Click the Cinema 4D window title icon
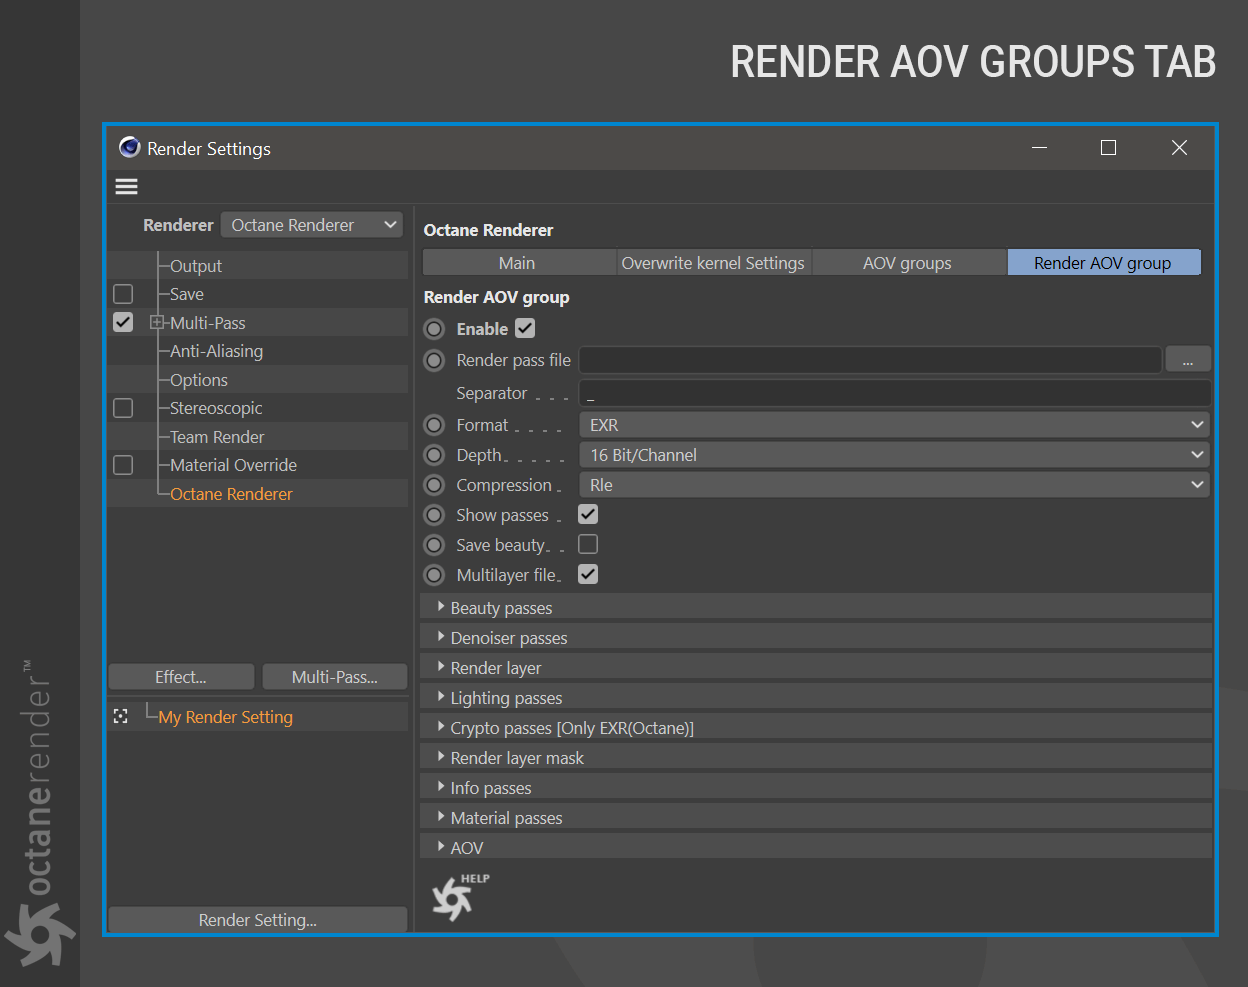 coord(130,148)
